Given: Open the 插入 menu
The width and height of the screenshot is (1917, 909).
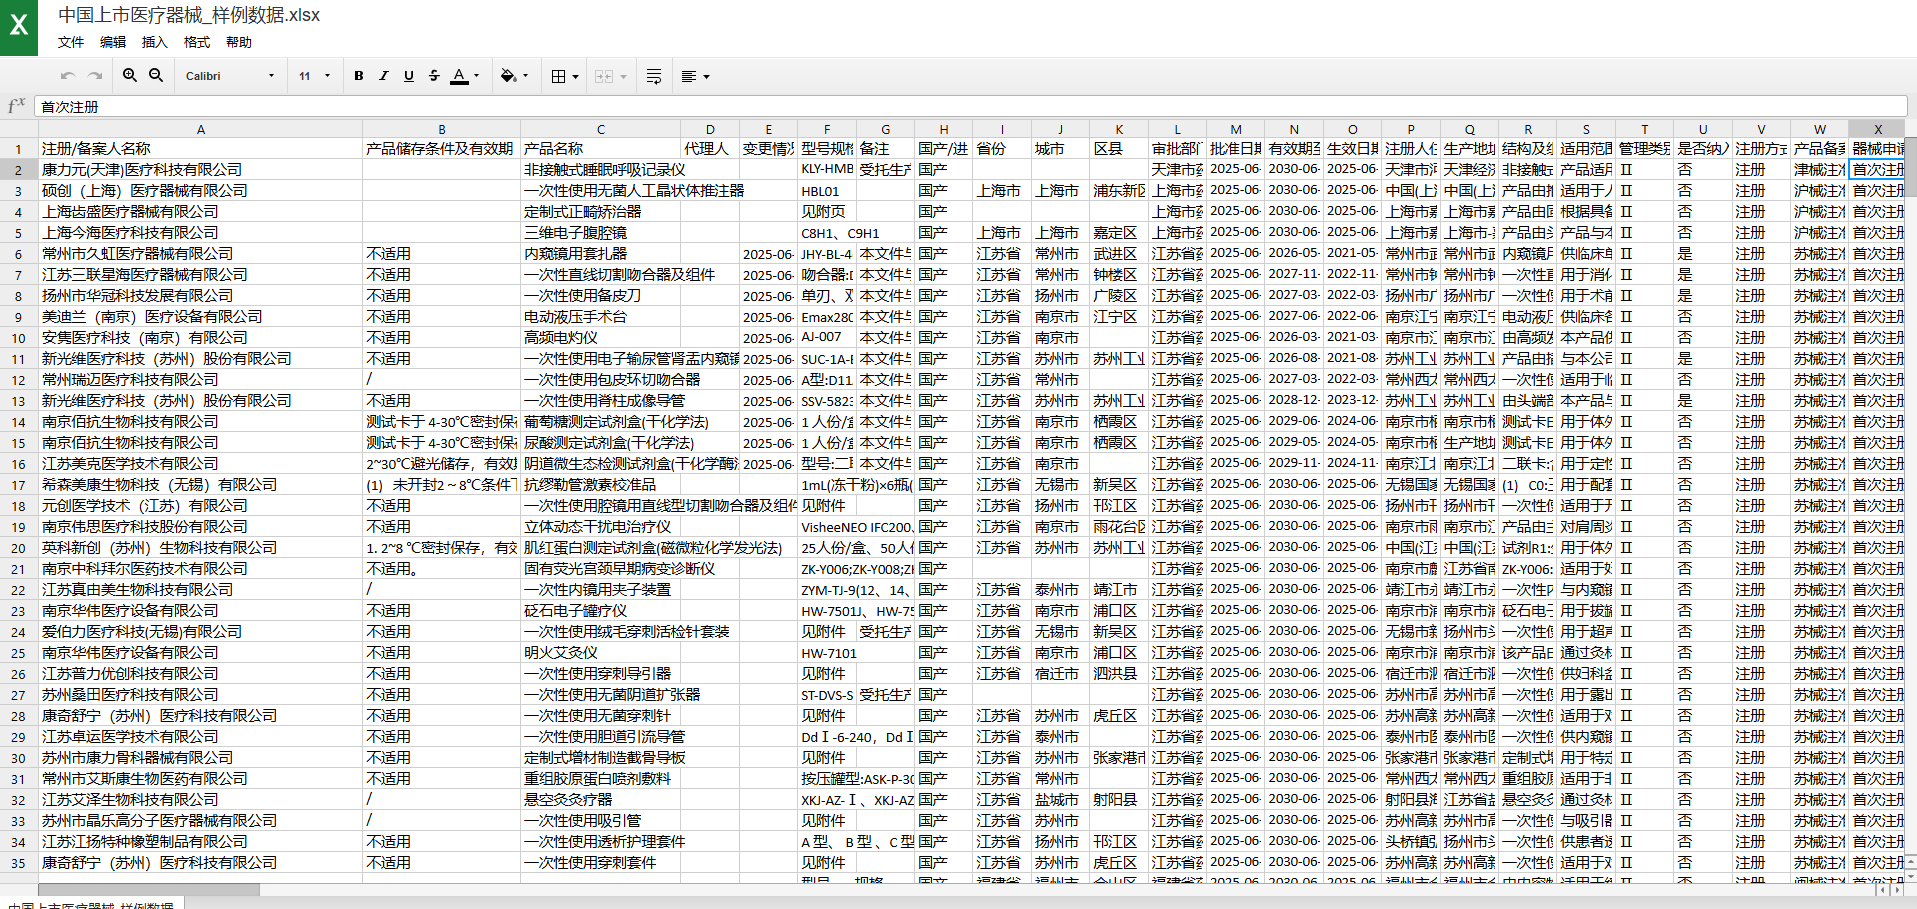Looking at the screenshot, I should (x=155, y=42).
